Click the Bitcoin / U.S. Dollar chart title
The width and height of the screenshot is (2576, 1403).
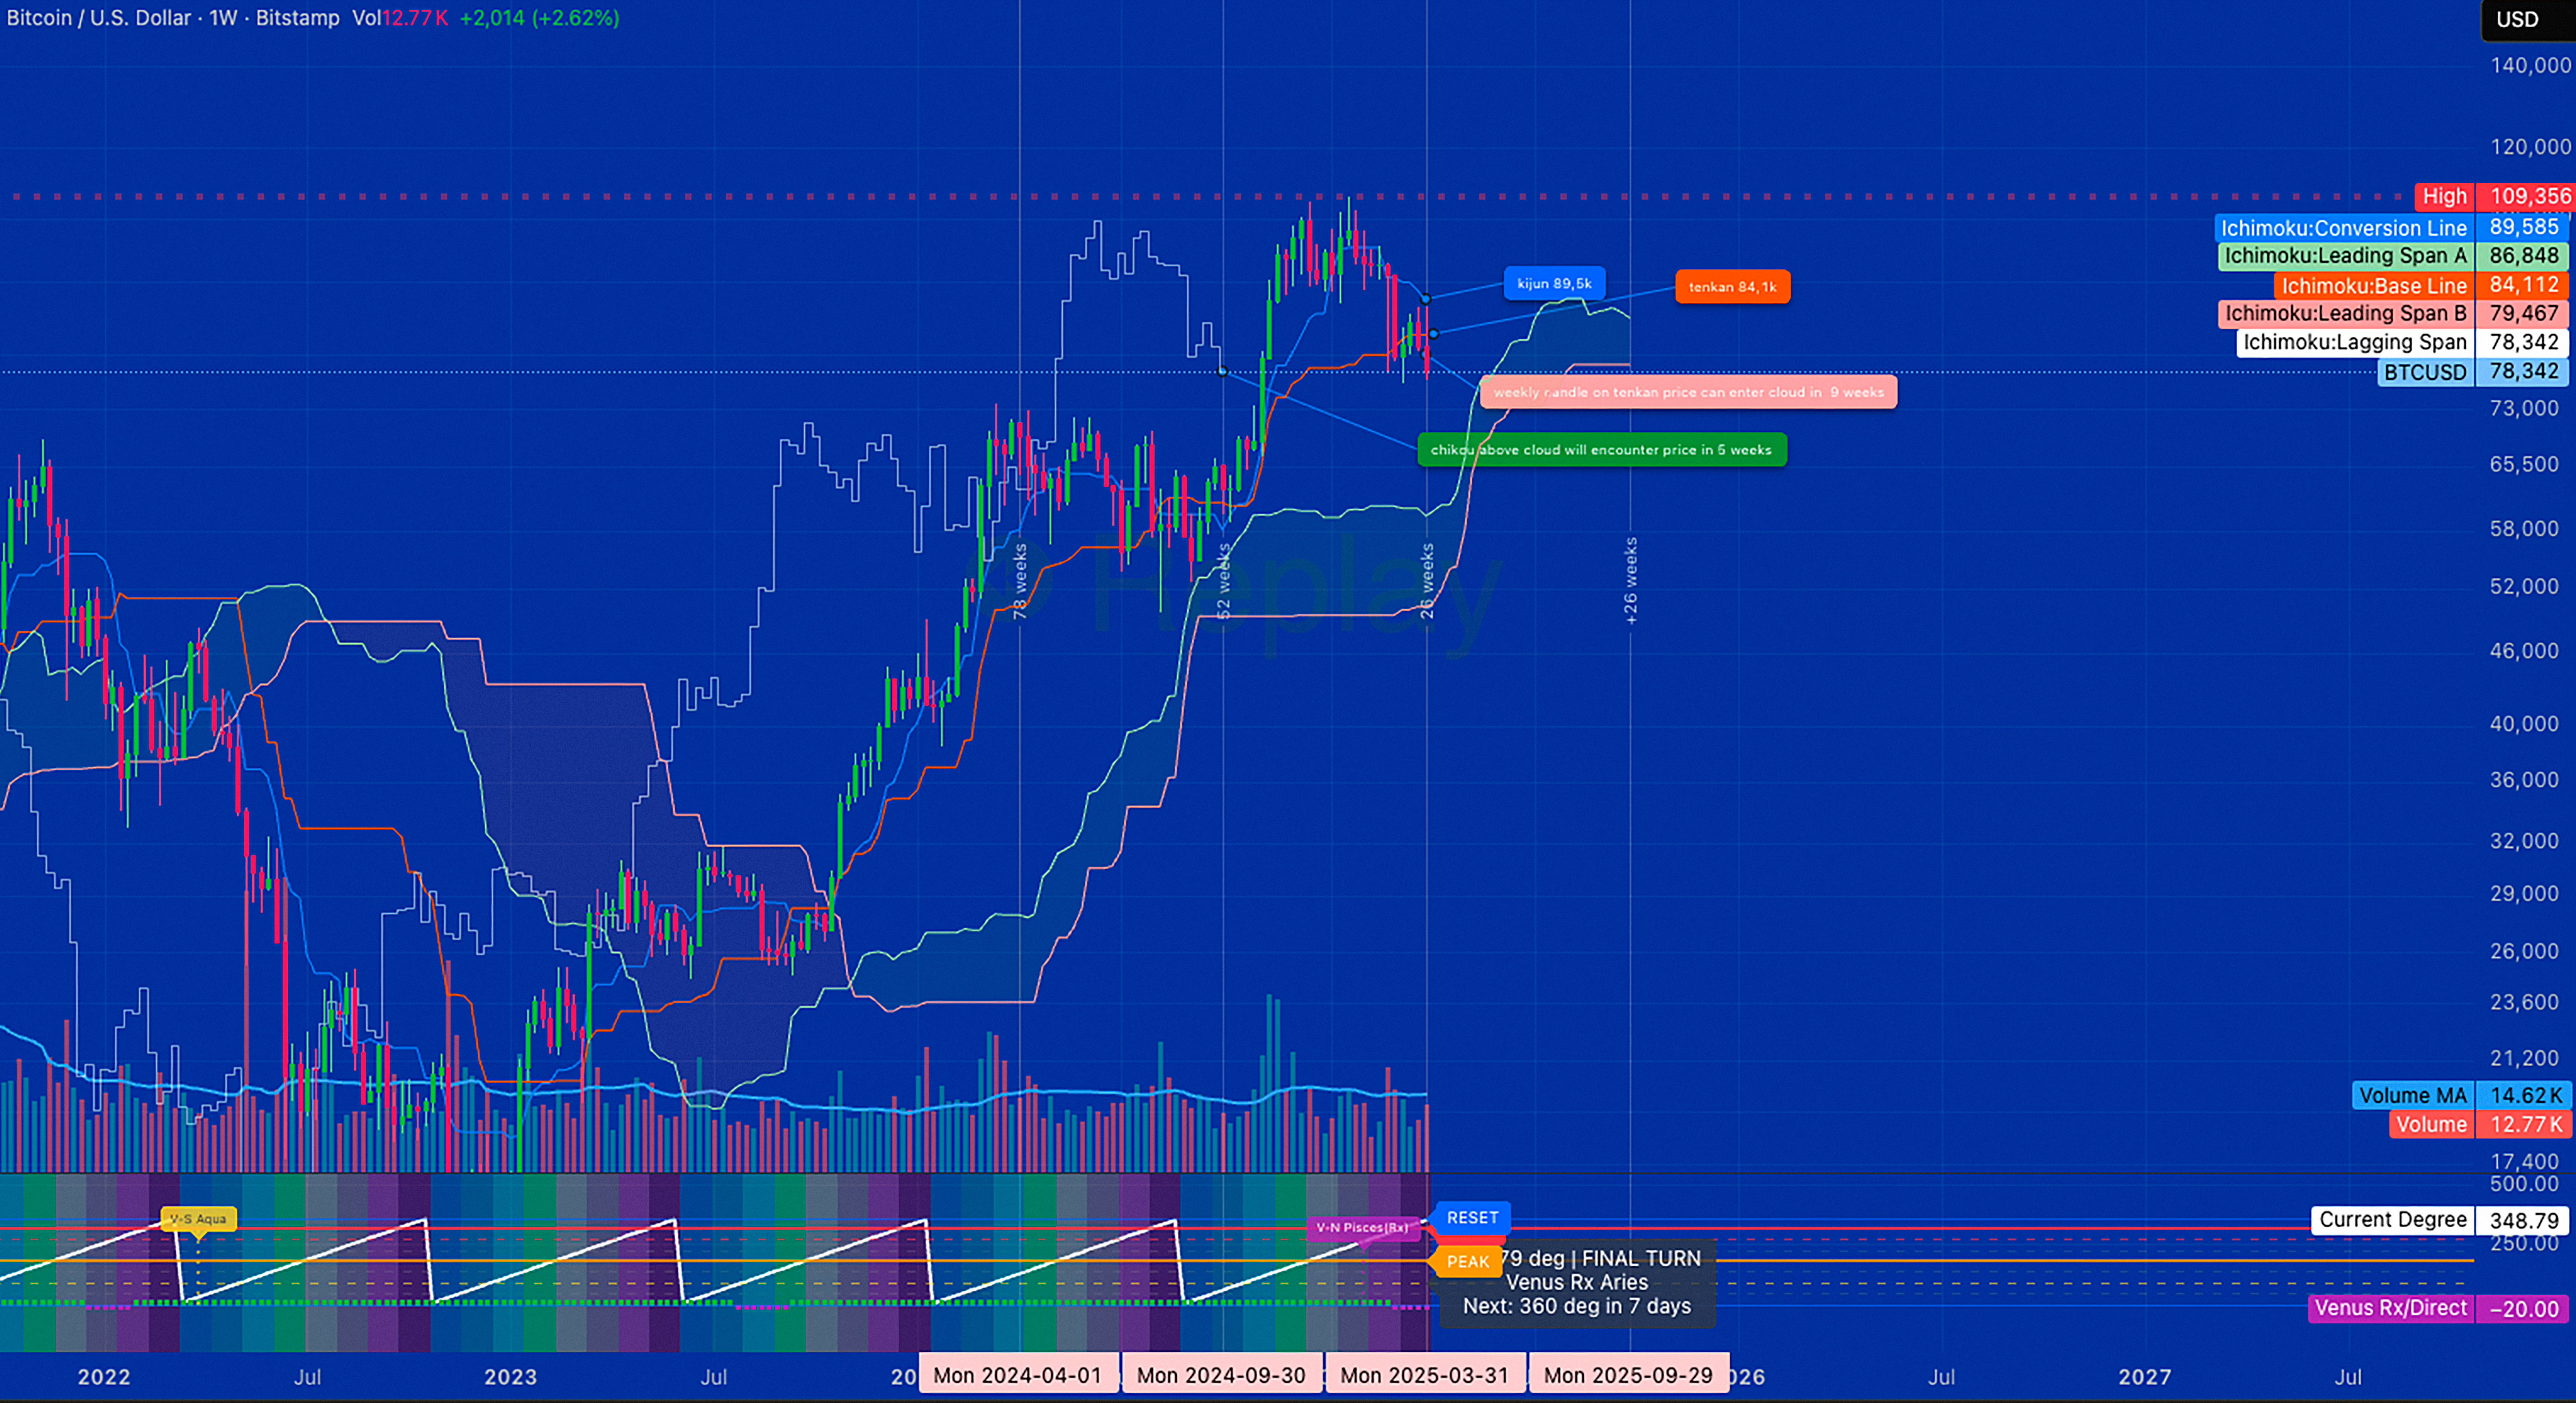coord(98,18)
